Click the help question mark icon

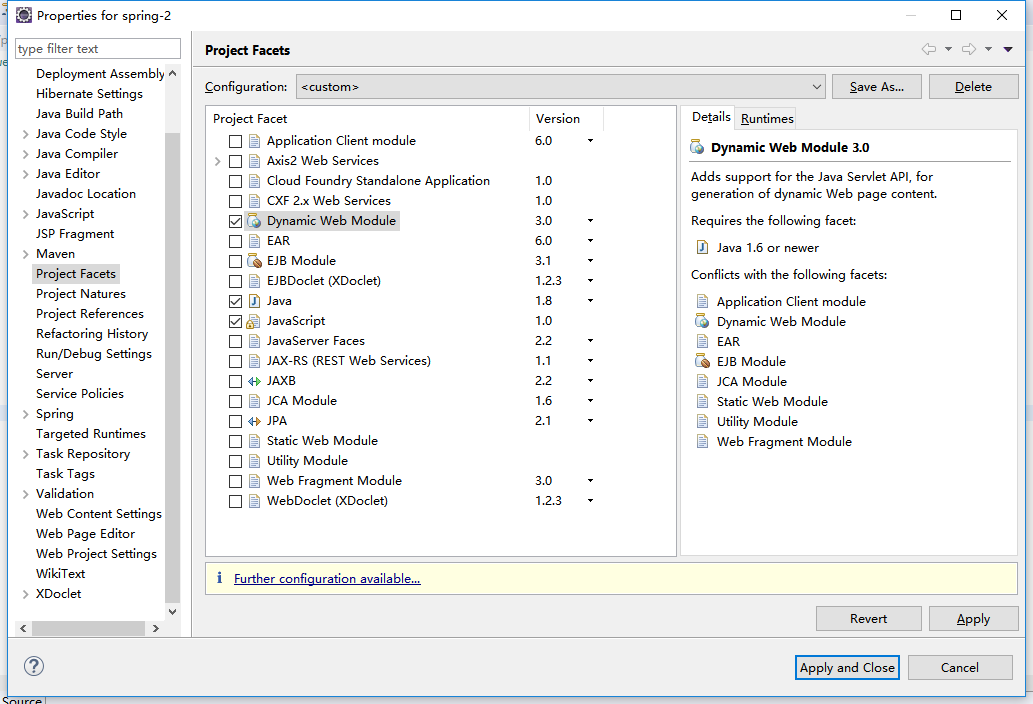tap(34, 666)
